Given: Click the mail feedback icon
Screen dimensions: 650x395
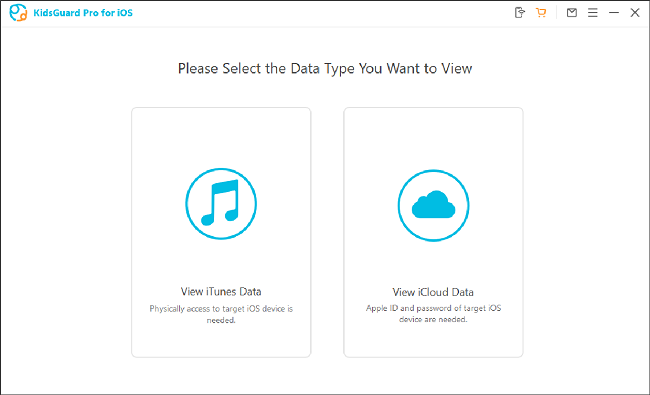Looking at the screenshot, I should point(572,12).
